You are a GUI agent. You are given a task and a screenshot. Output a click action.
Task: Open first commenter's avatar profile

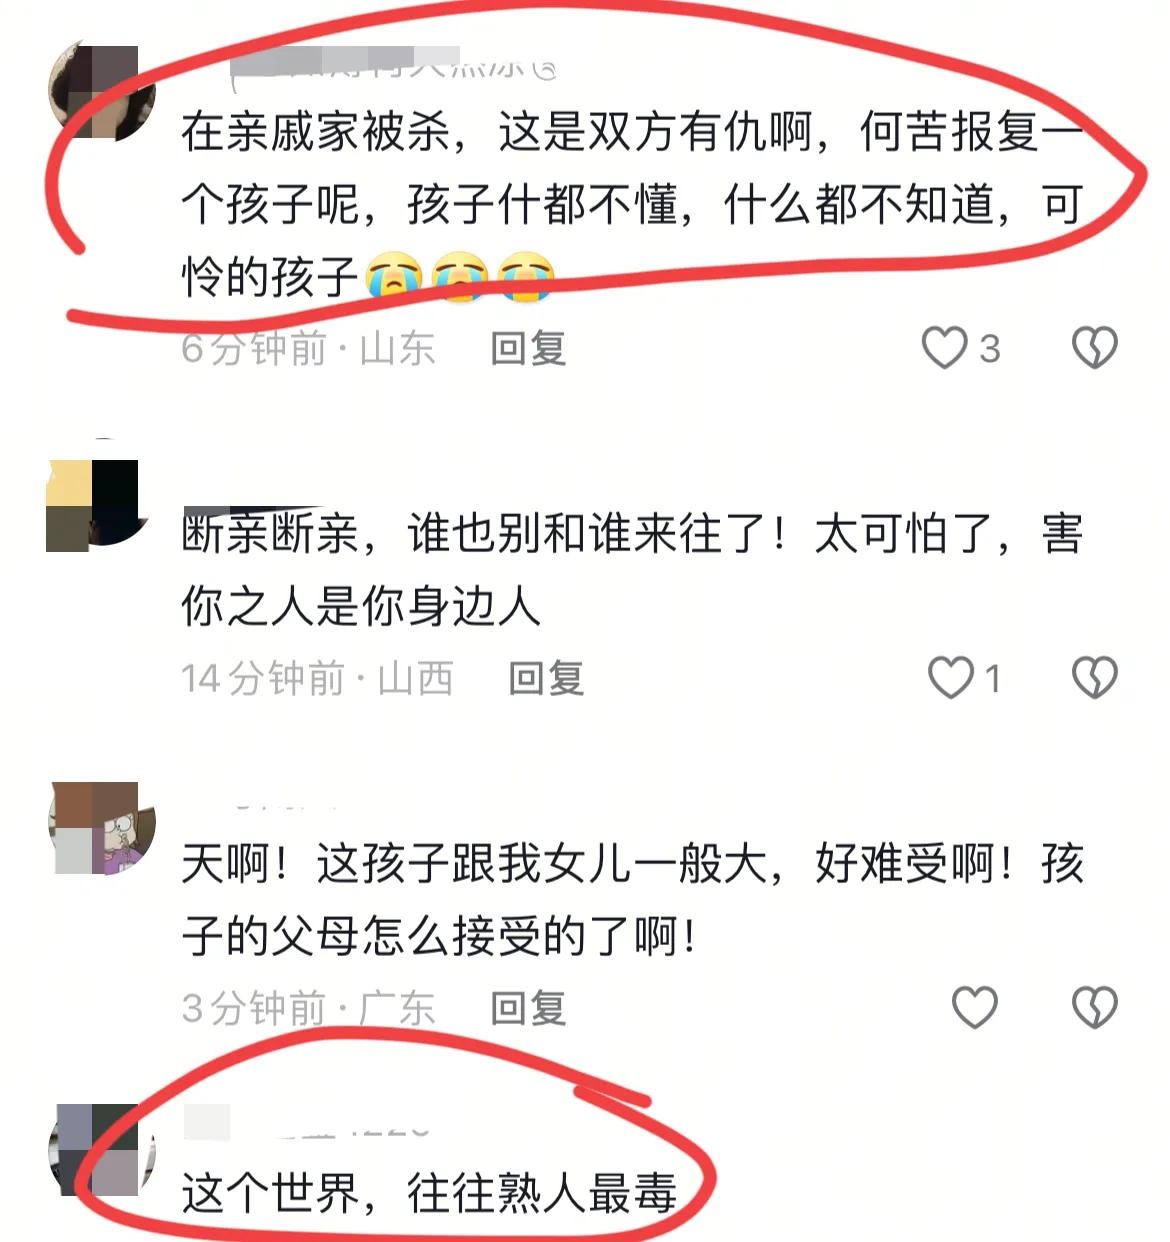101,93
